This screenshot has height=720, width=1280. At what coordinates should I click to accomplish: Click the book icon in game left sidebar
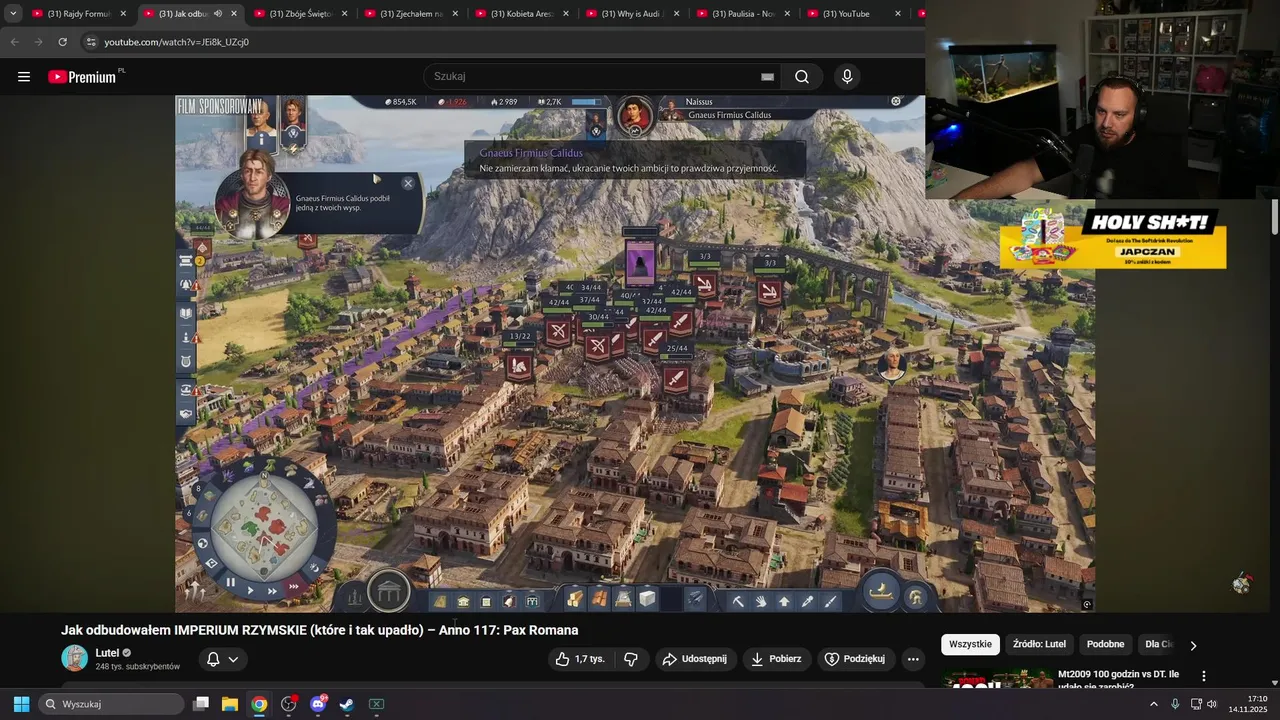point(186,313)
